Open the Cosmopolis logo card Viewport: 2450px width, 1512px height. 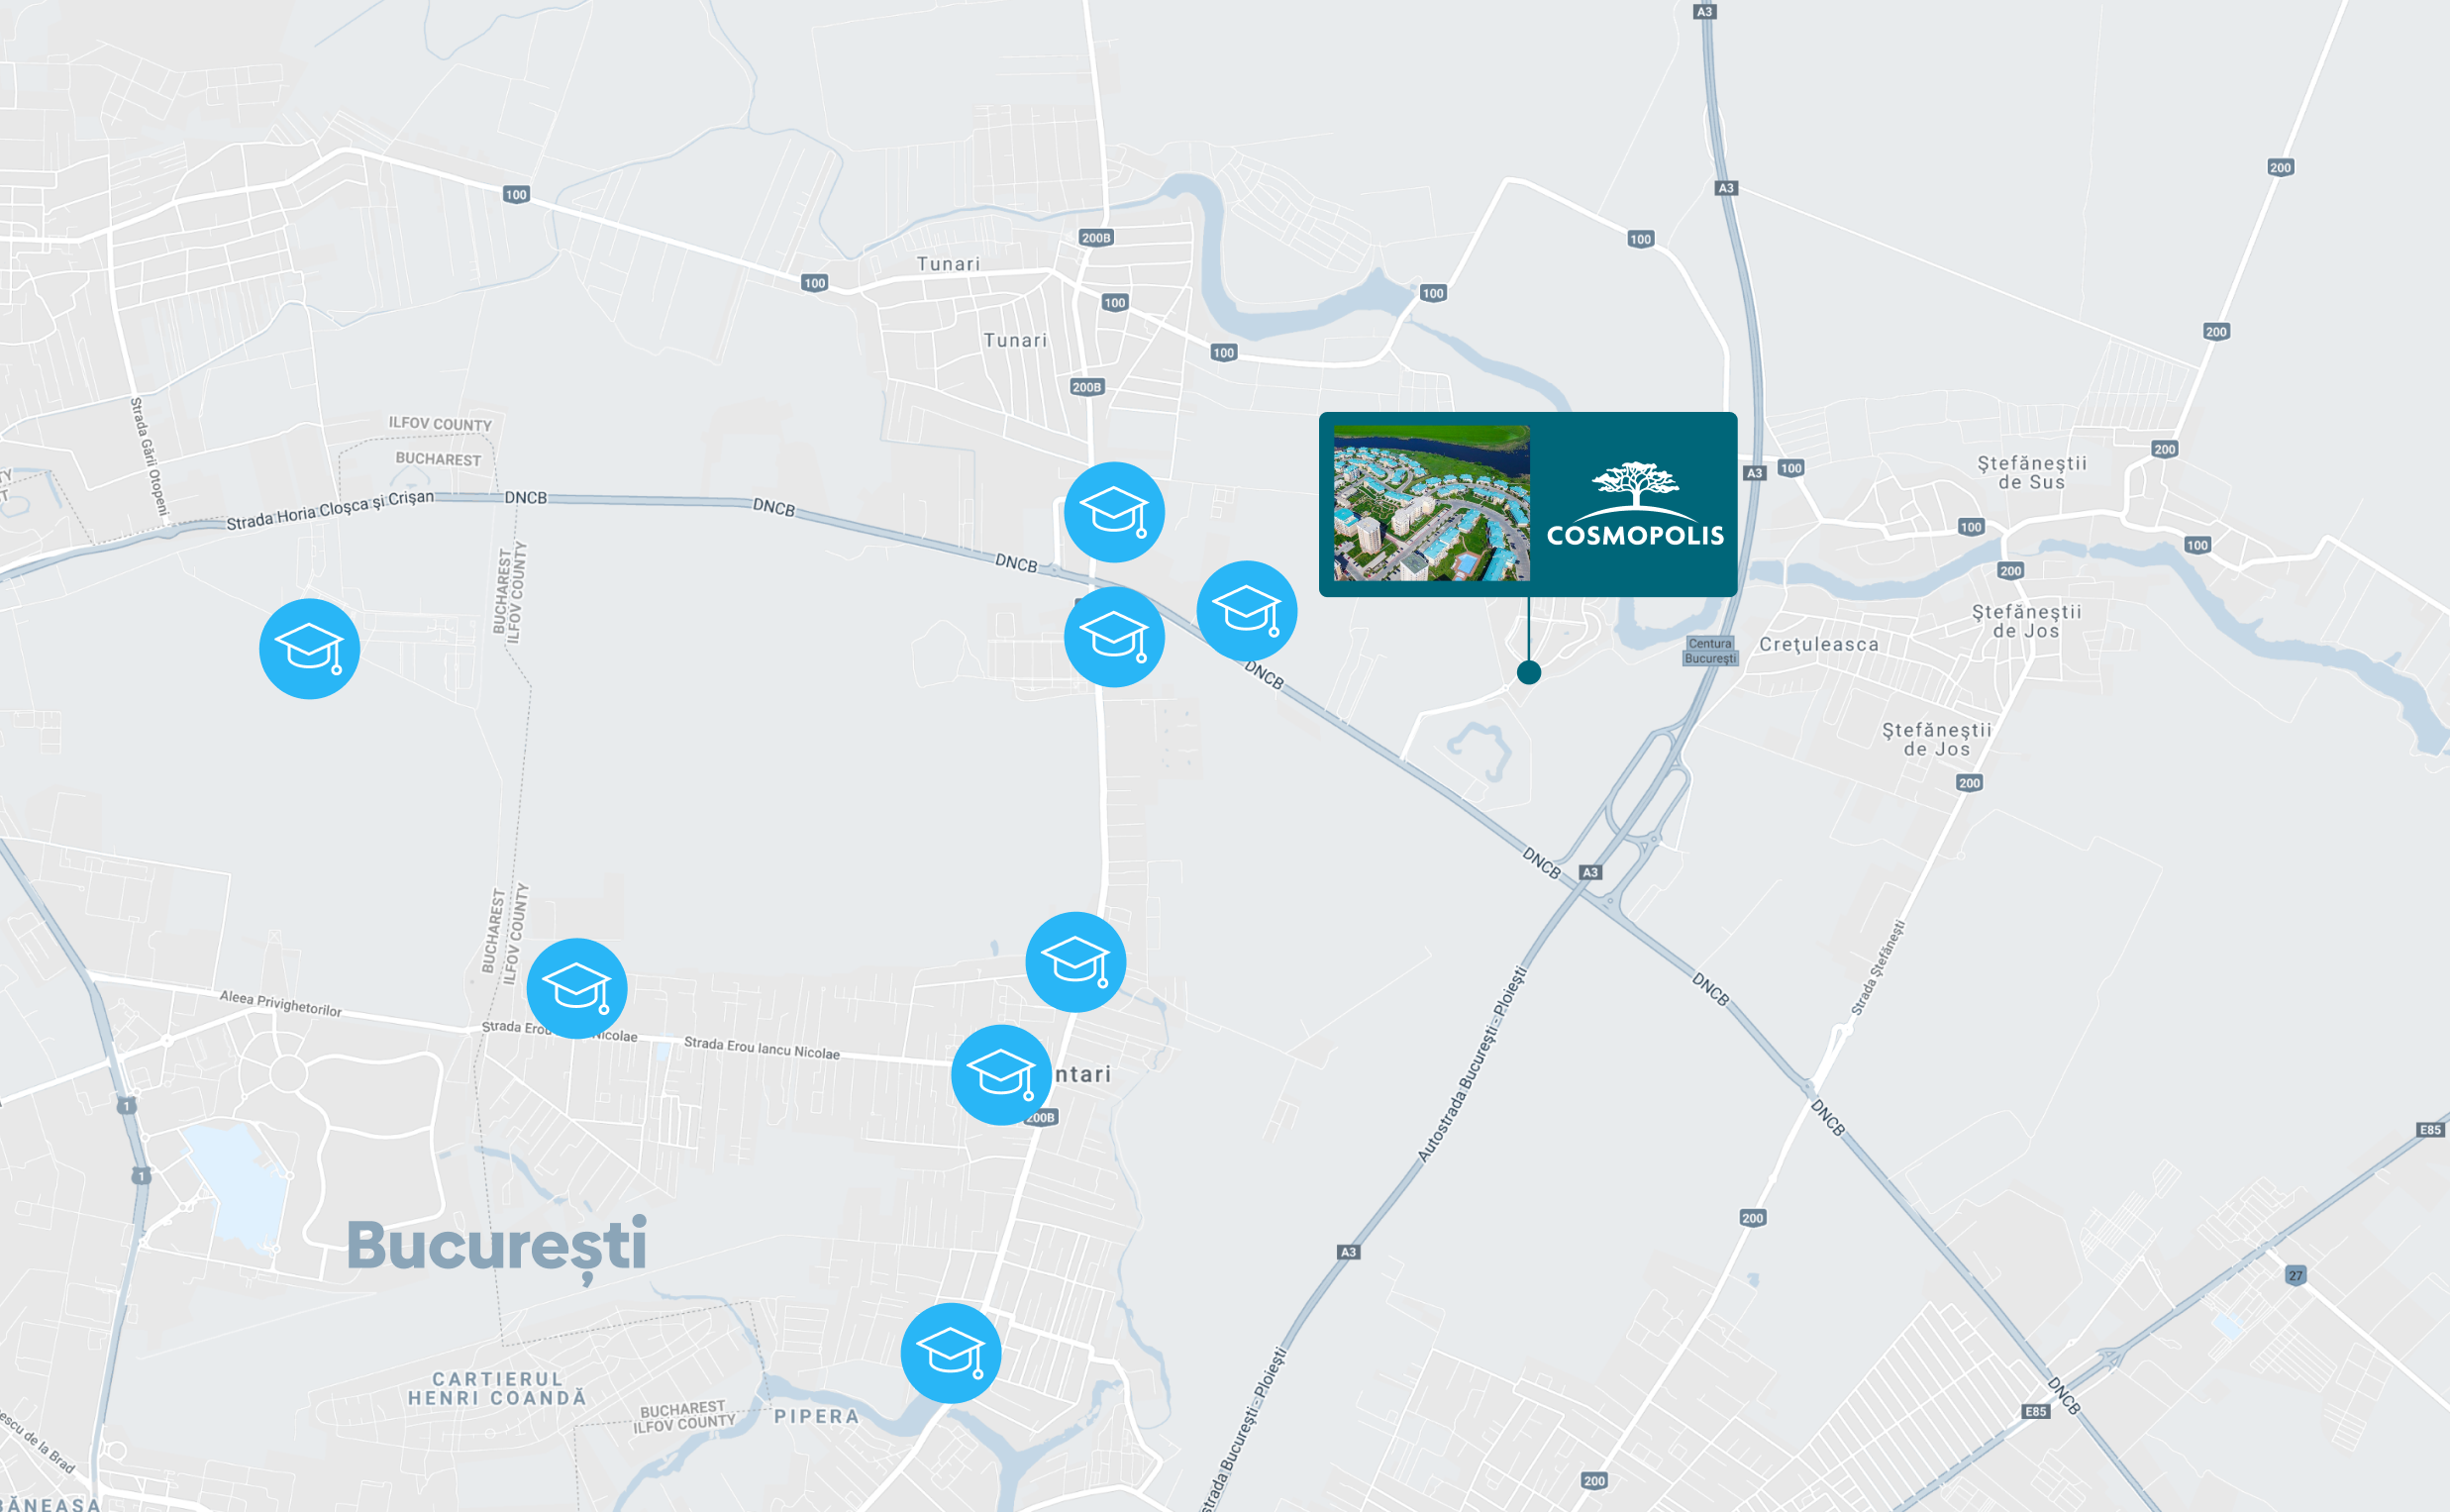tap(1635, 504)
